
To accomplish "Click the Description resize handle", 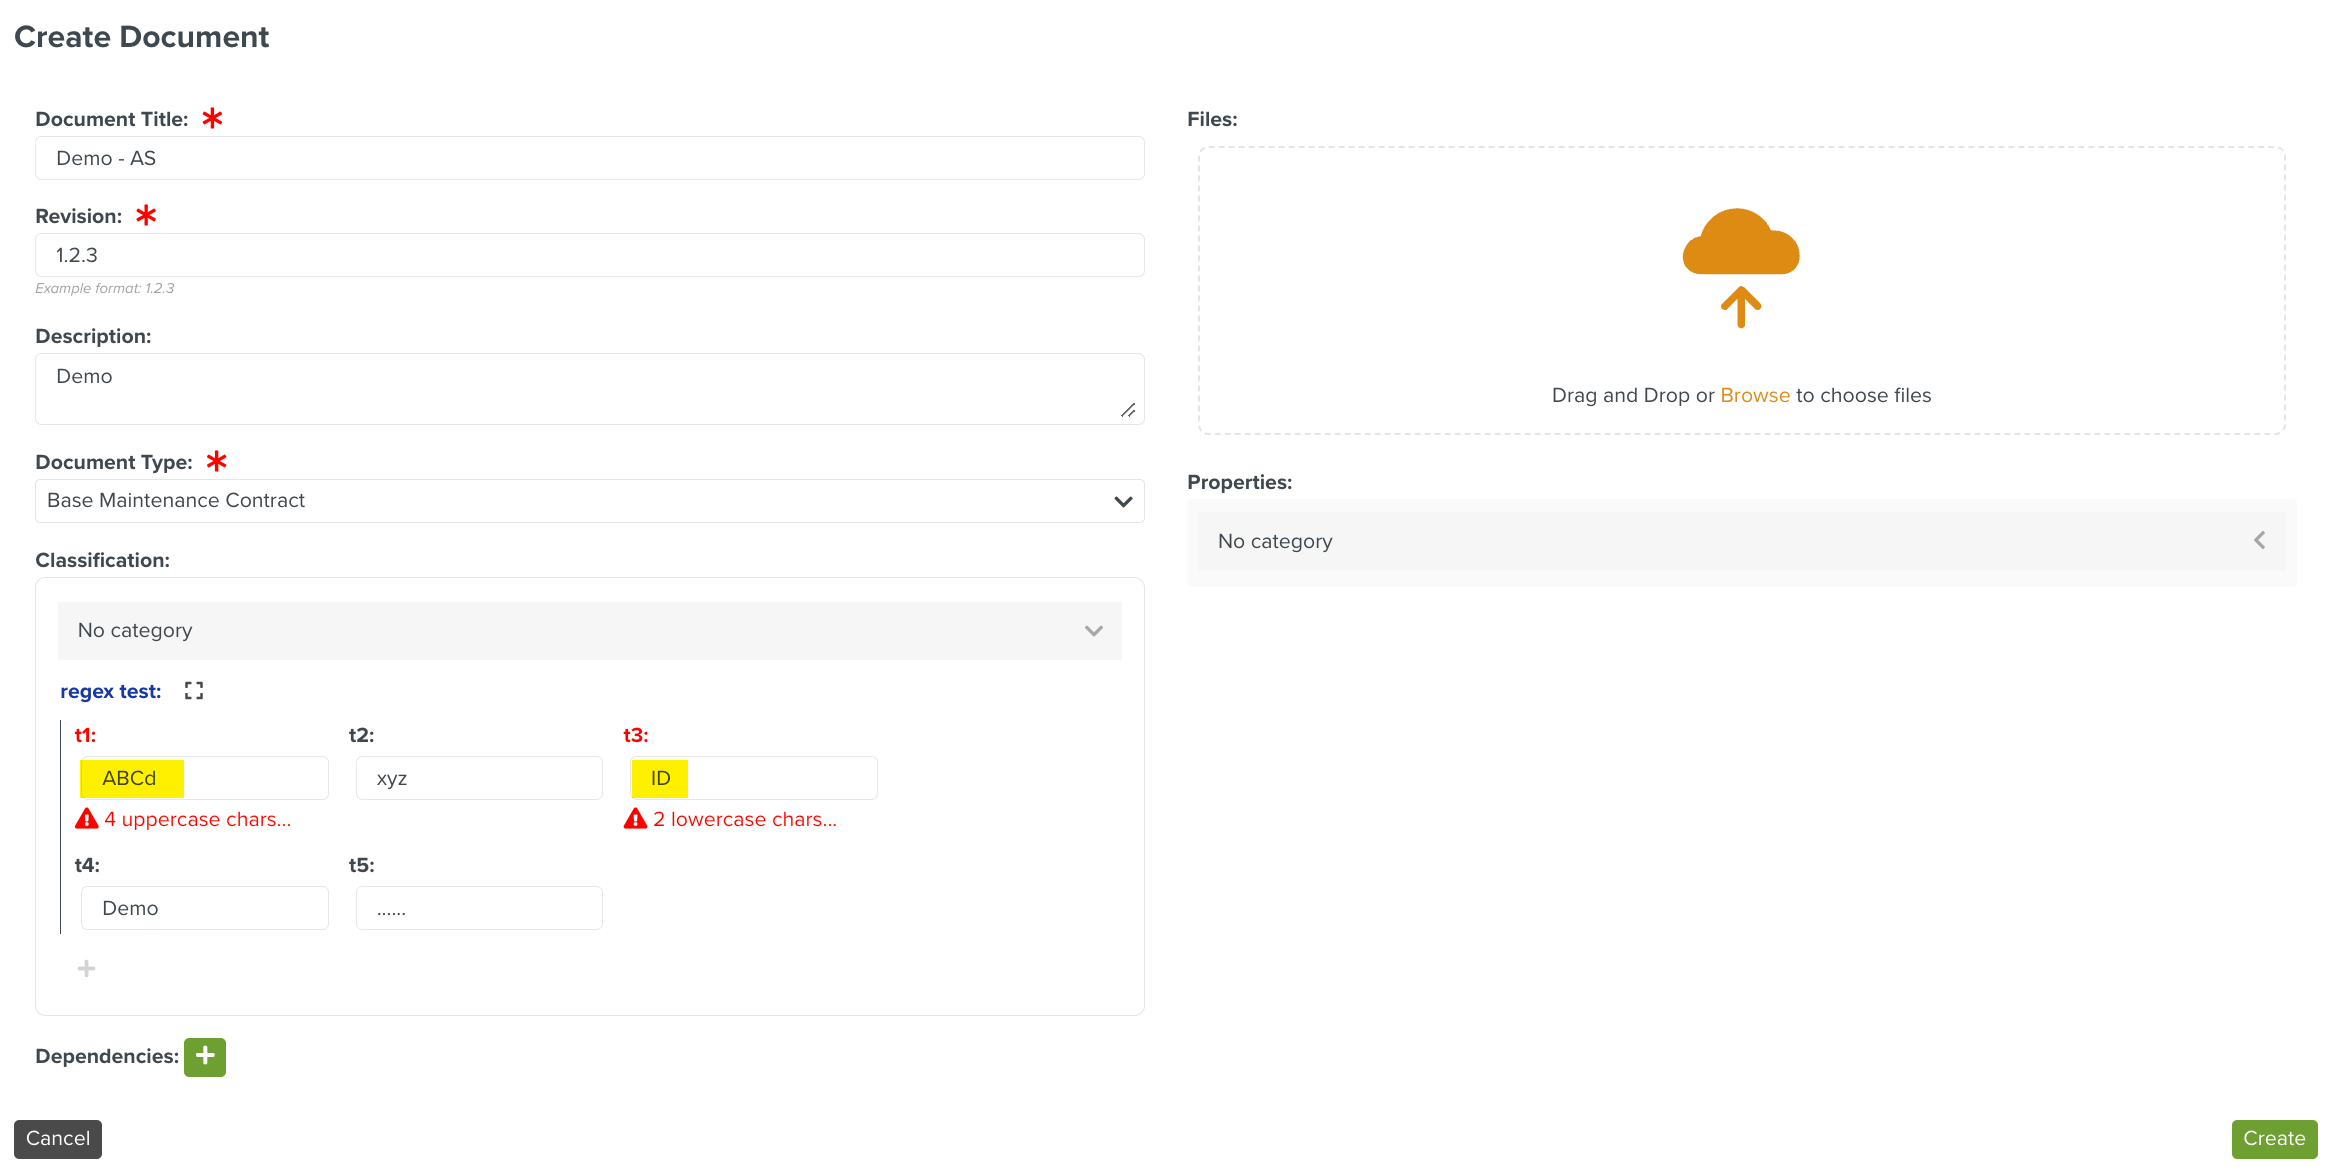I will pyautogui.click(x=1128, y=410).
